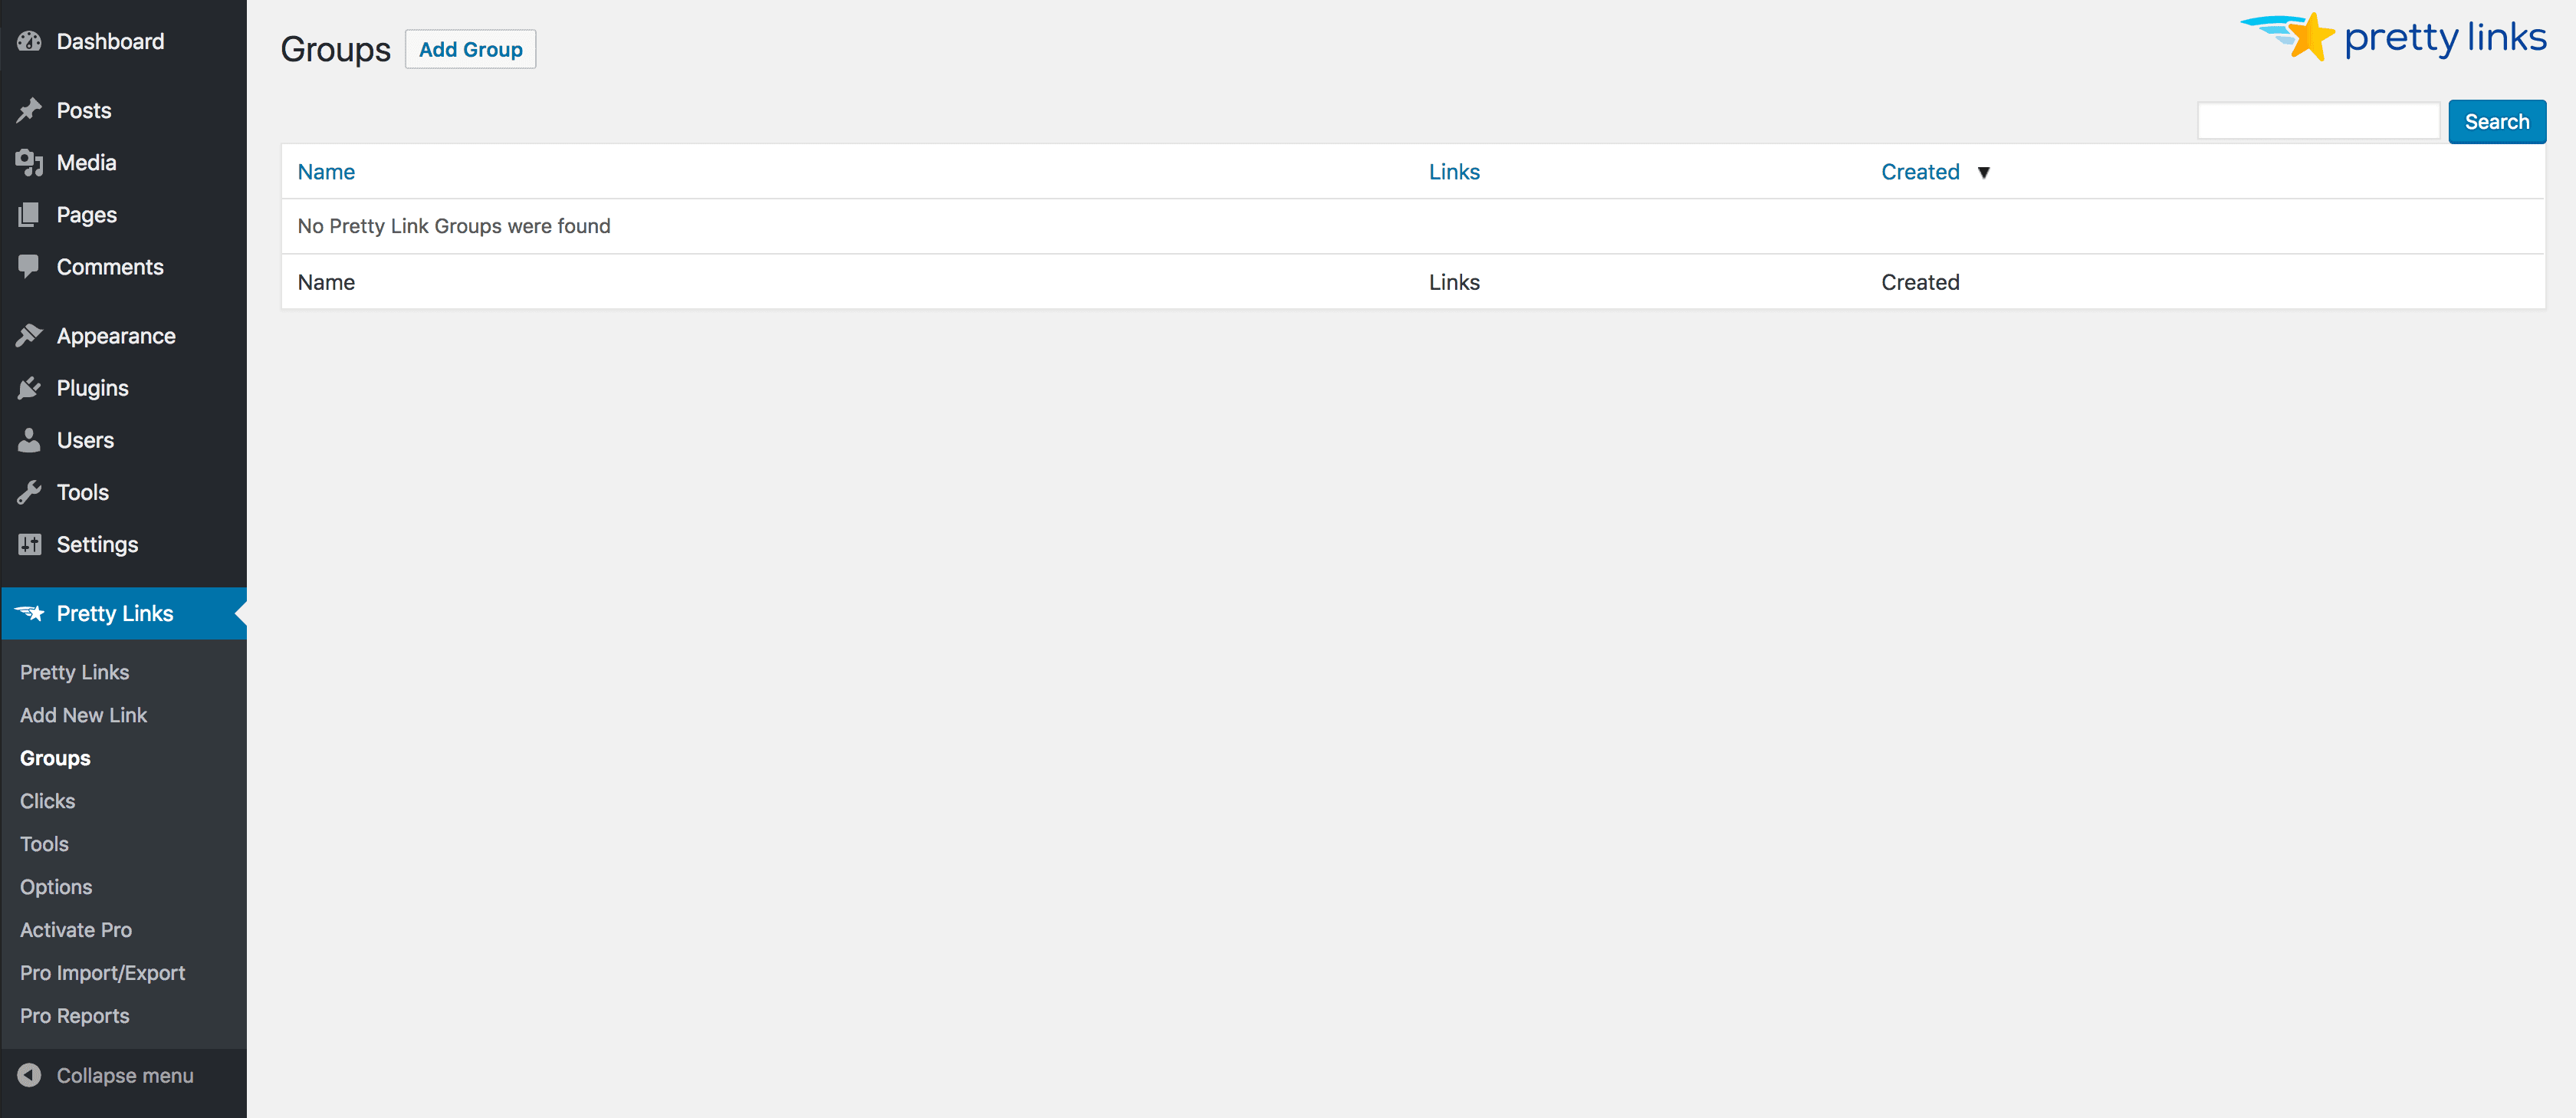Click the Name column header

(x=325, y=171)
